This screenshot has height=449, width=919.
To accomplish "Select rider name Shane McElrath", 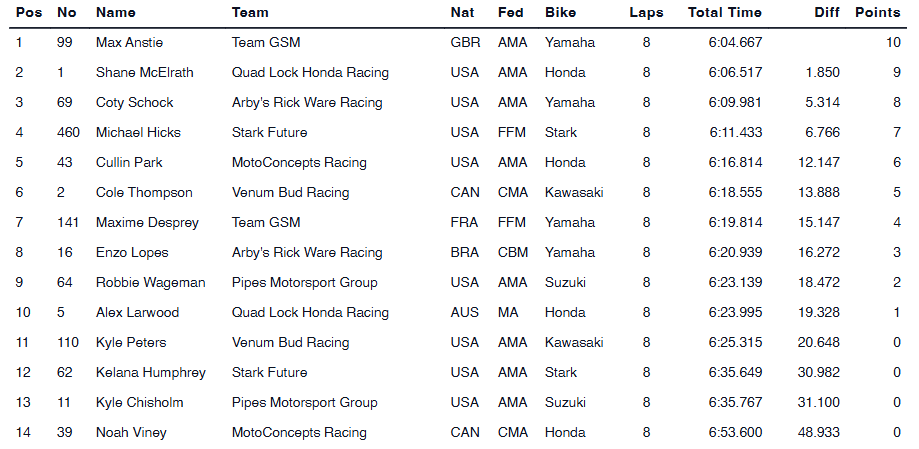I will pos(144,73).
